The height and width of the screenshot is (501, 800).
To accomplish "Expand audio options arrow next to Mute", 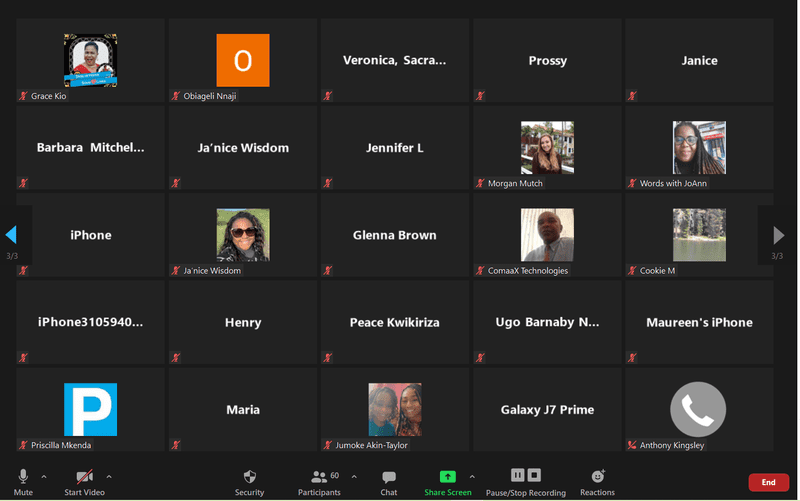I will [44, 477].
